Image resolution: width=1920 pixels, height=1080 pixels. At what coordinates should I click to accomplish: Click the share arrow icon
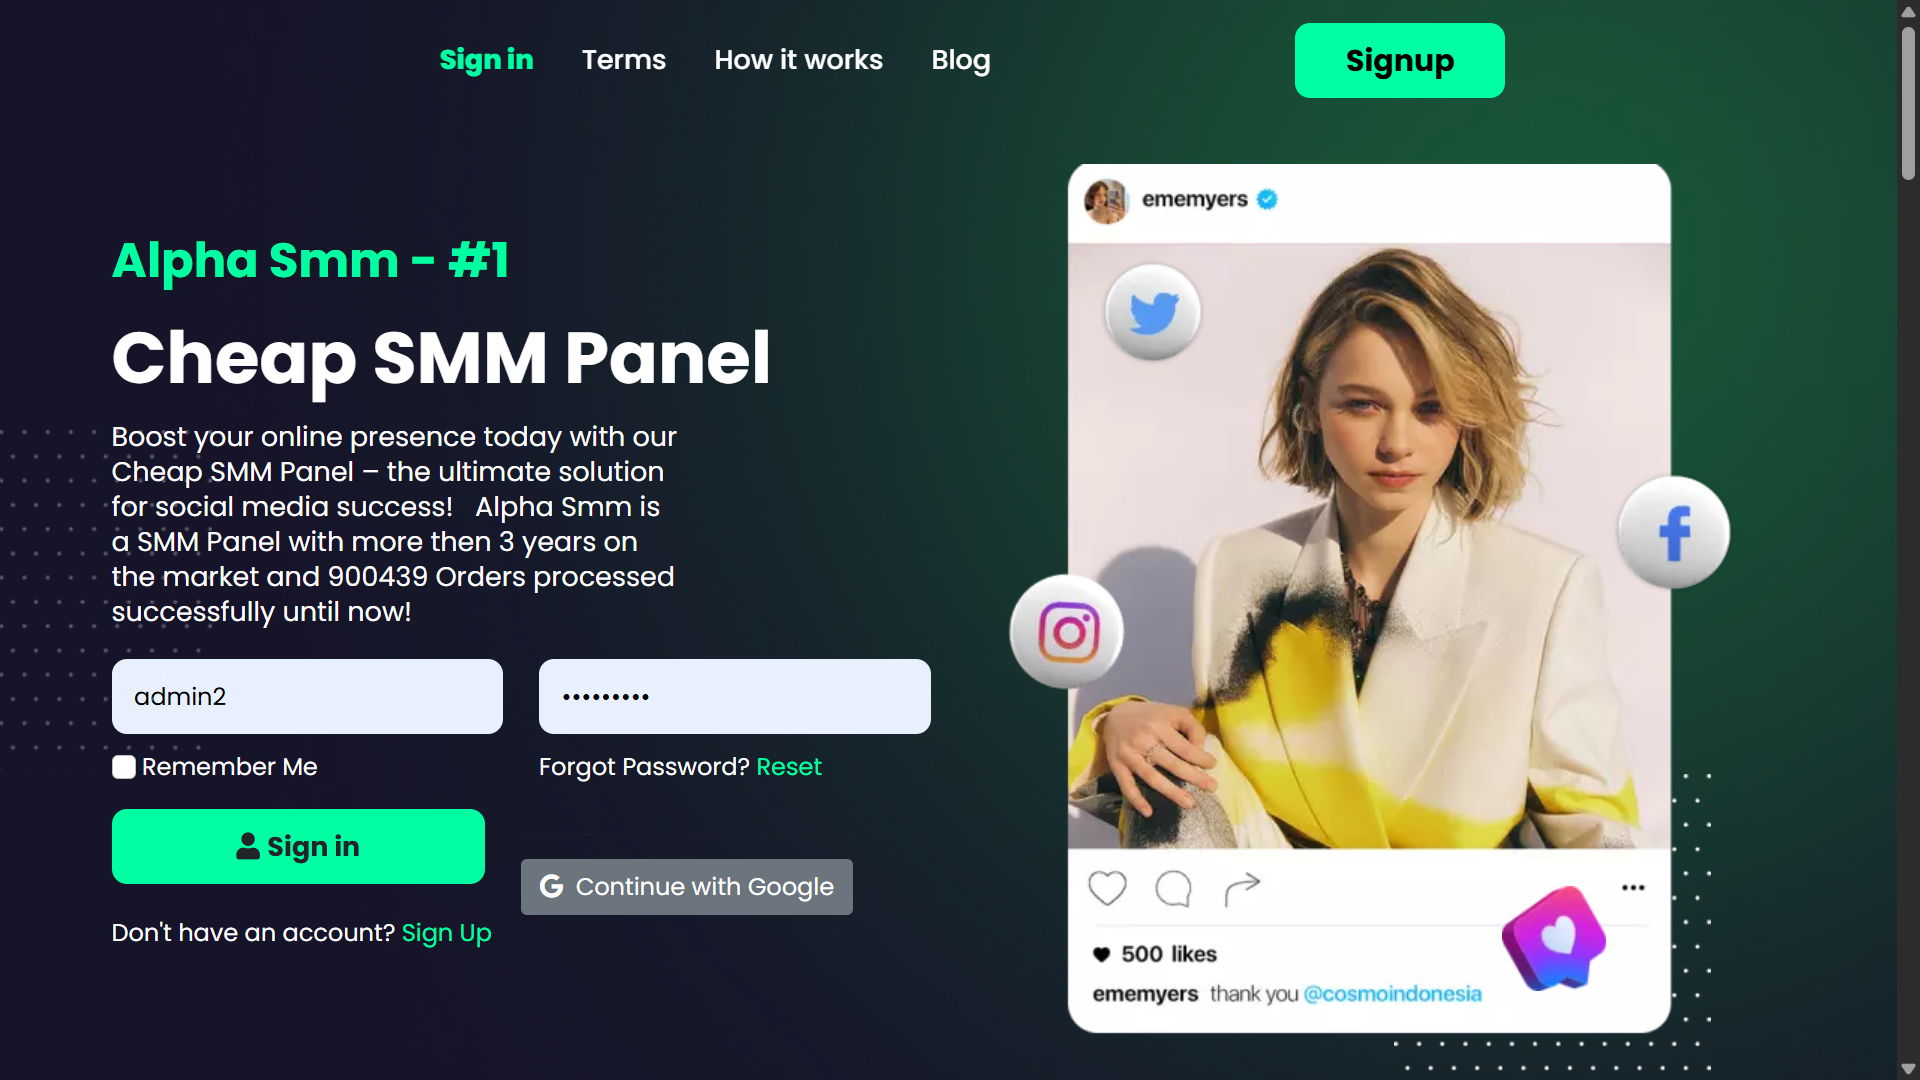[1242, 888]
